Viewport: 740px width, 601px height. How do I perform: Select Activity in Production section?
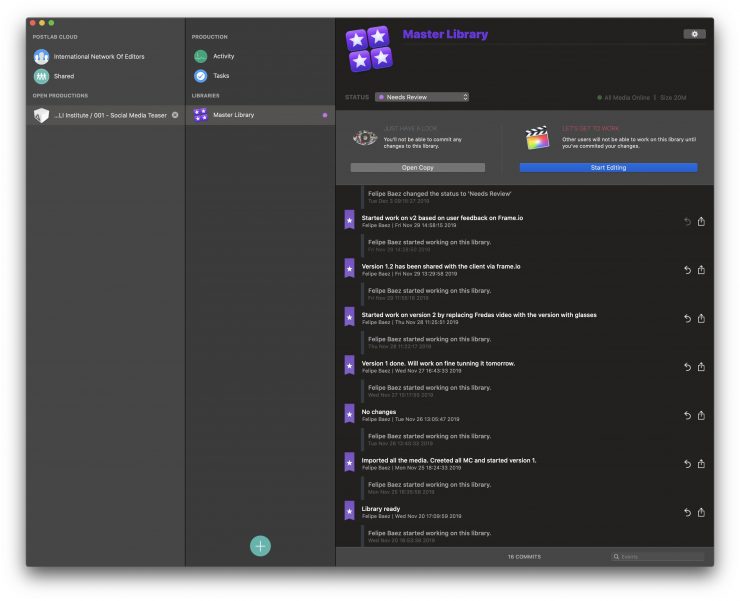click(223, 56)
